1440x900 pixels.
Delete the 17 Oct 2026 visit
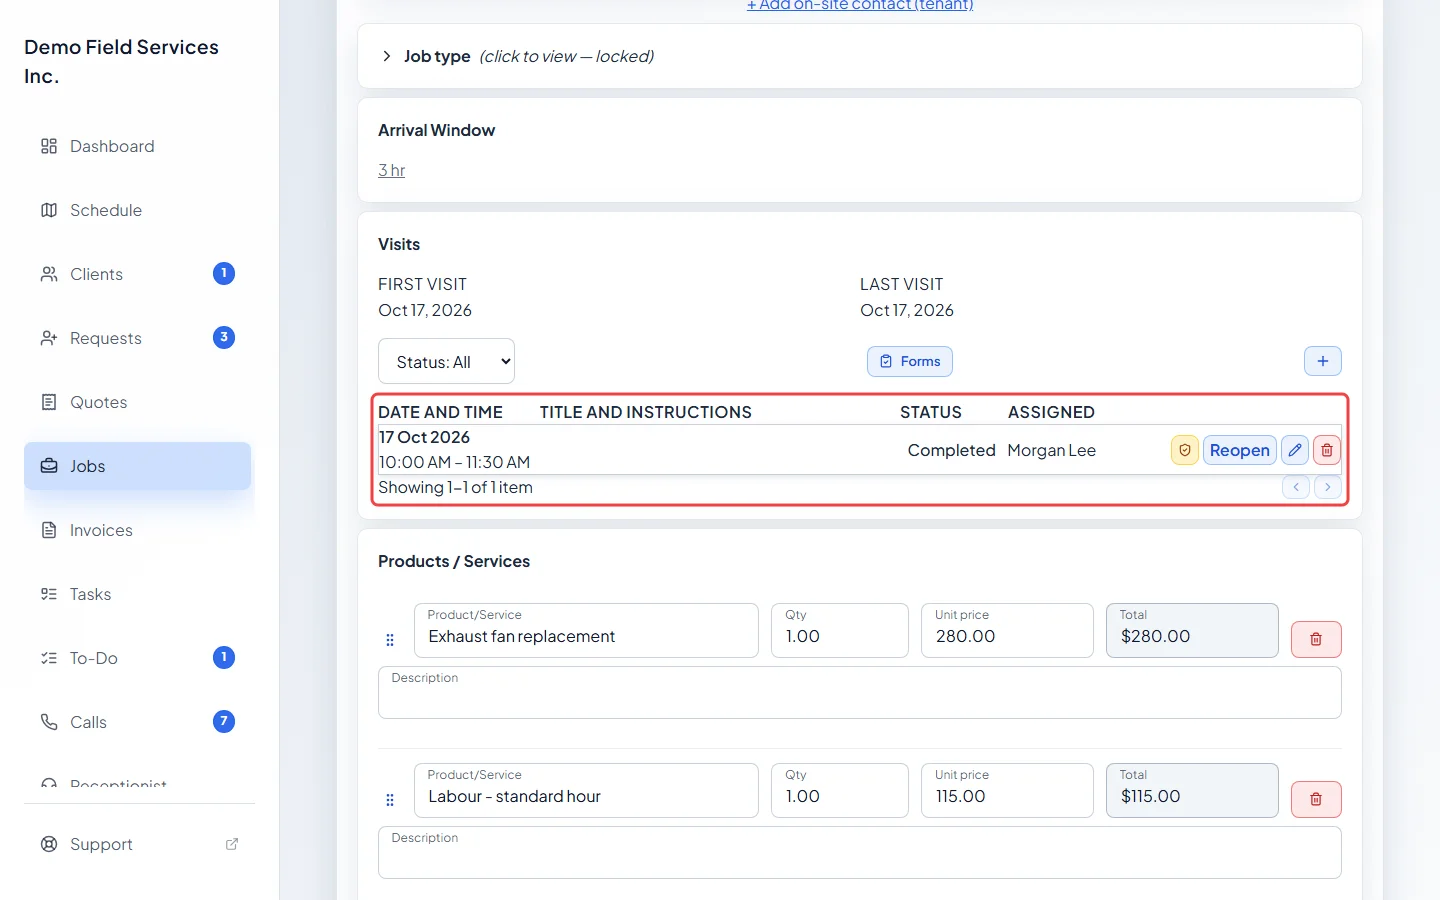click(x=1327, y=450)
